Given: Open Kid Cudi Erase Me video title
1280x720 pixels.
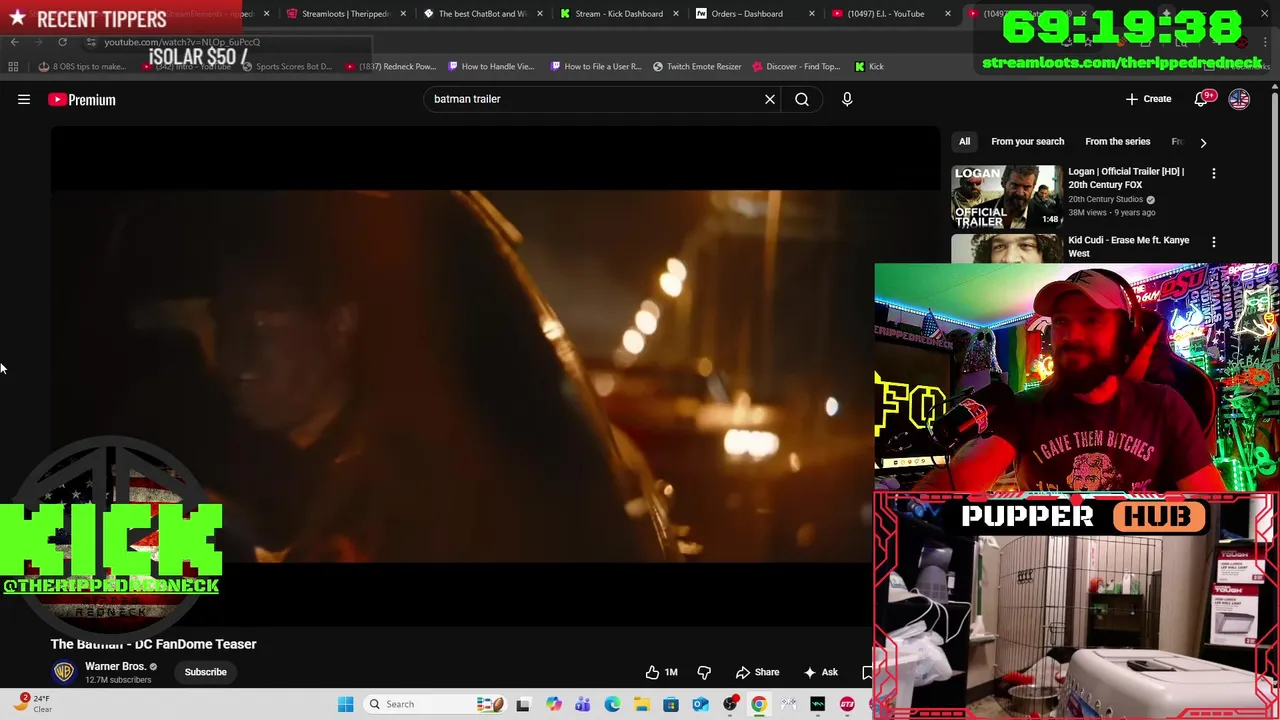Looking at the screenshot, I should click(x=1128, y=247).
